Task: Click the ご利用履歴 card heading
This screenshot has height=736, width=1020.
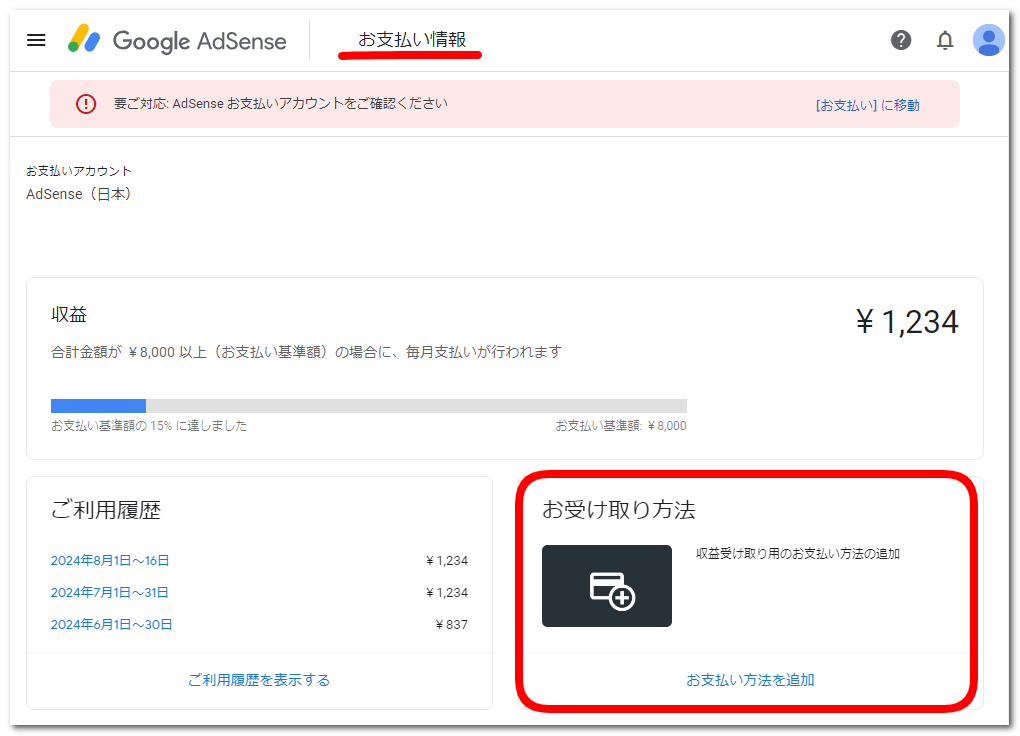Action: (x=105, y=510)
